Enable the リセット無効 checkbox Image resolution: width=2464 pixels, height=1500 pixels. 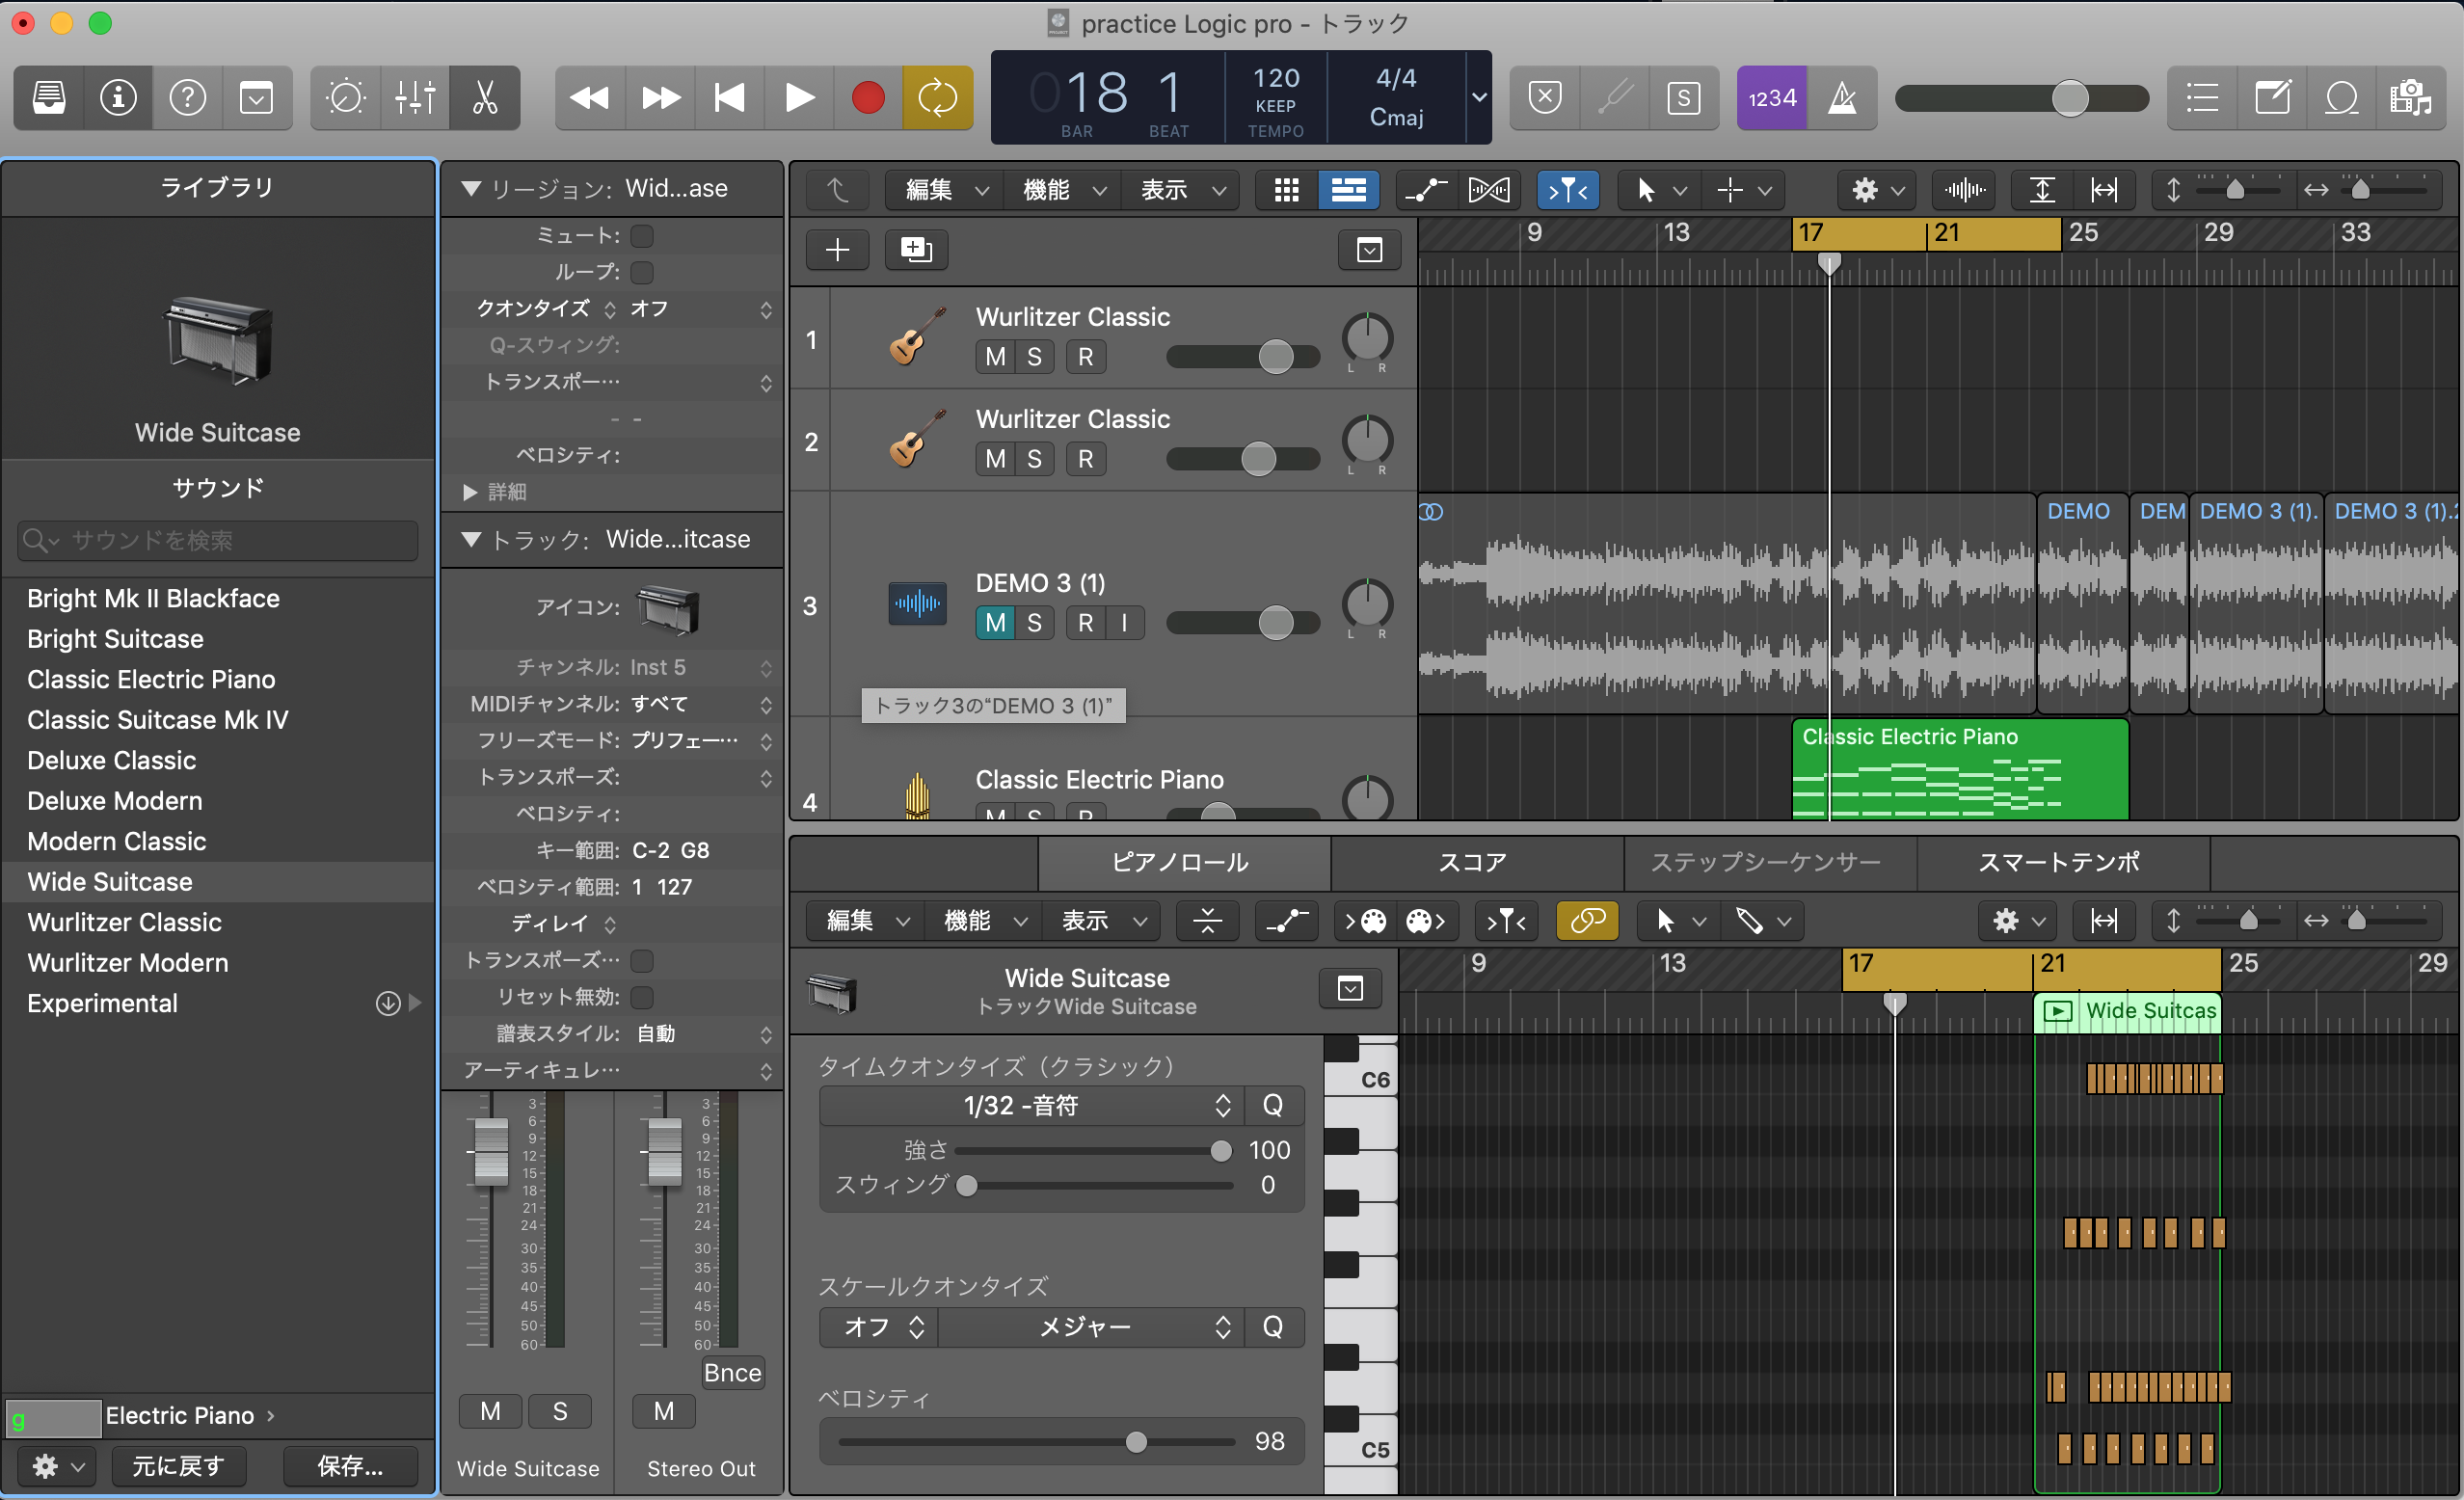click(642, 997)
